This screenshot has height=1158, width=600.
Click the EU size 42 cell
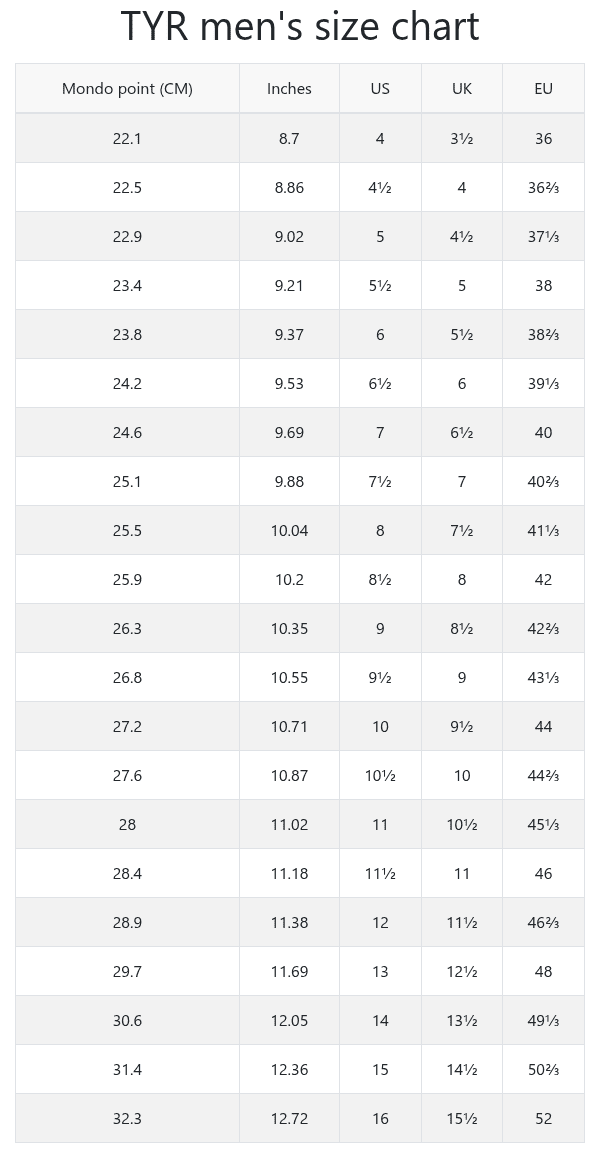pos(543,580)
